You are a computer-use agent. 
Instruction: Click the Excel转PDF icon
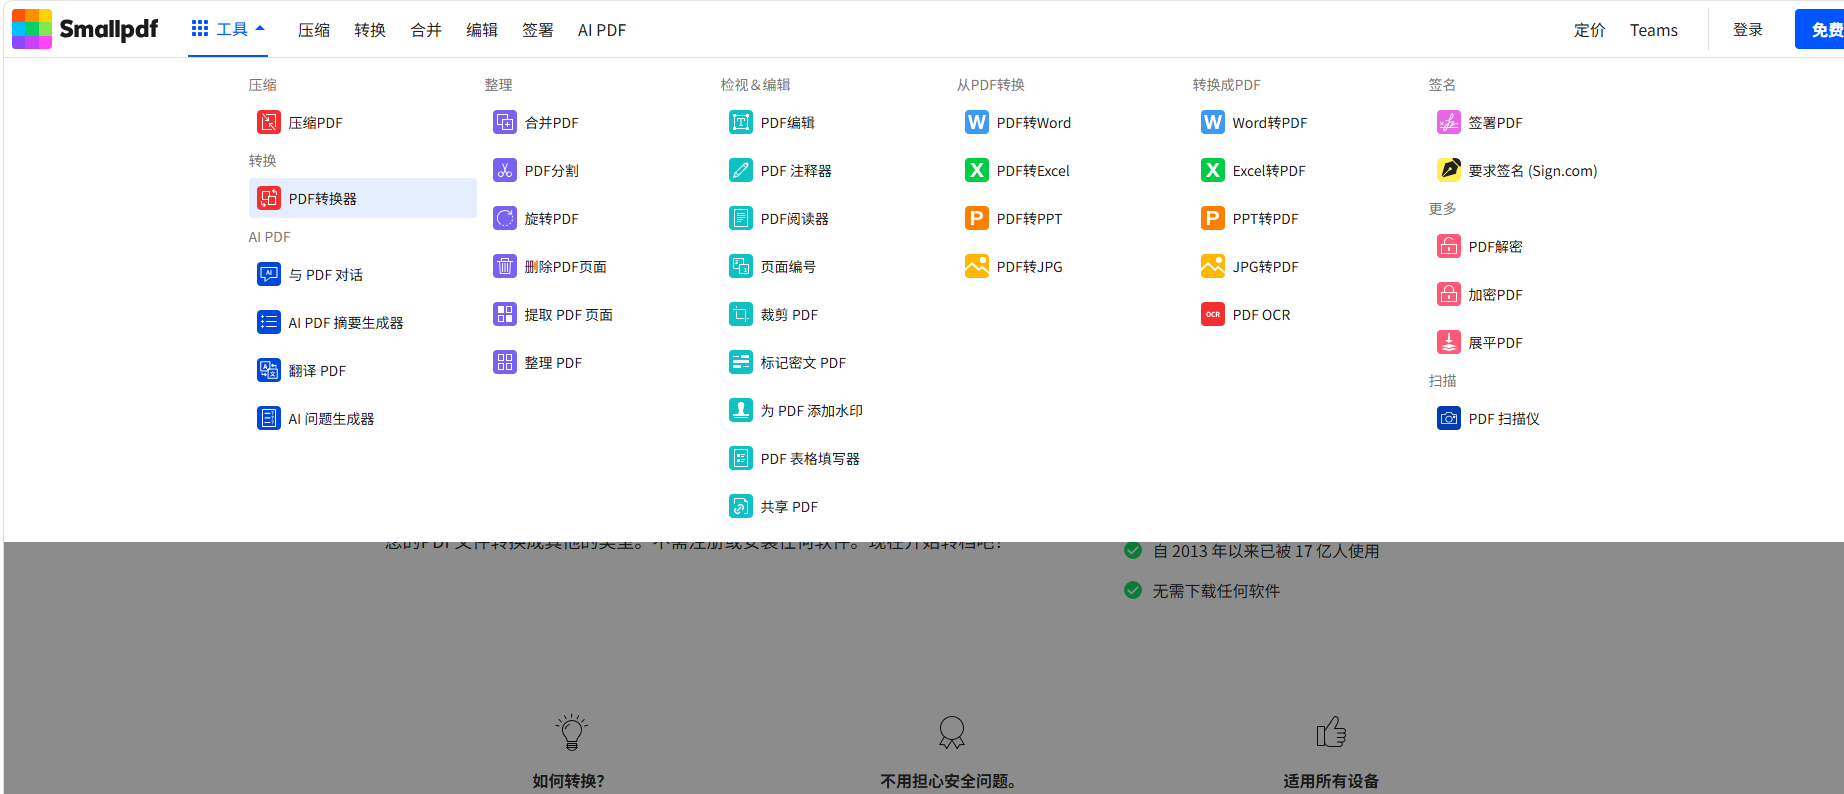[x=1213, y=170]
